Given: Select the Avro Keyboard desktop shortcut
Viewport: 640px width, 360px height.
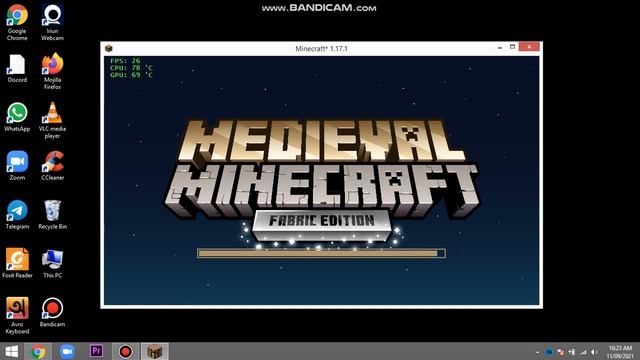Looking at the screenshot, I should coord(17,316).
